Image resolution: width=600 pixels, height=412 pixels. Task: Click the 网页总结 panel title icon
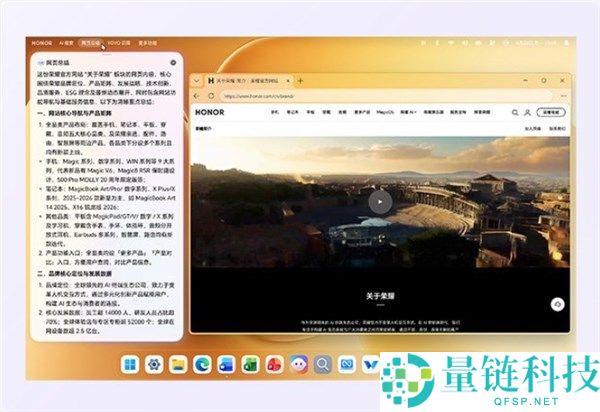[41, 62]
